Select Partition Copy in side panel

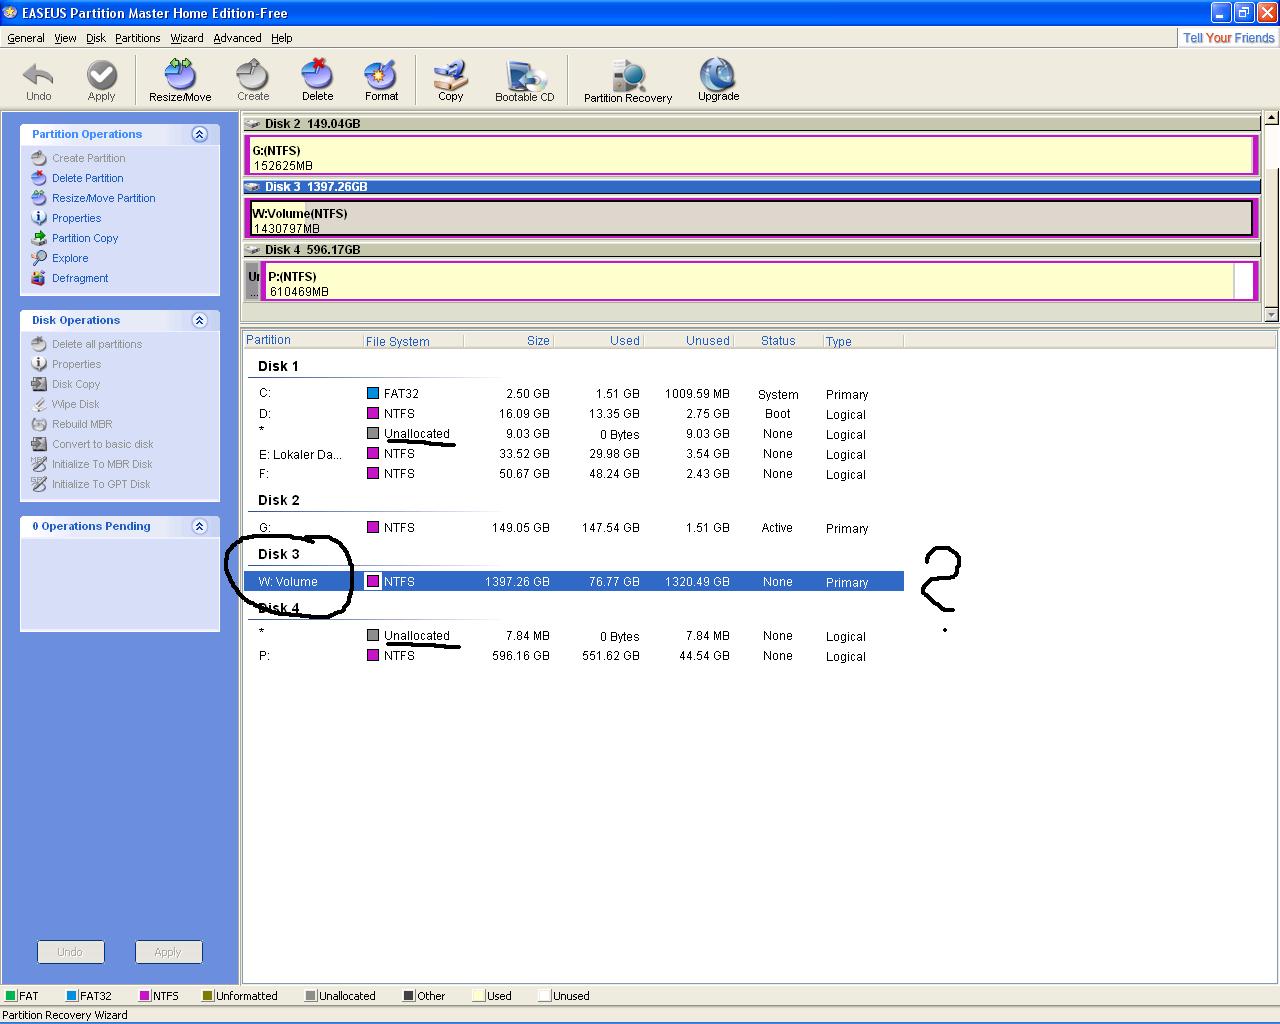pyautogui.click(x=74, y=238)
